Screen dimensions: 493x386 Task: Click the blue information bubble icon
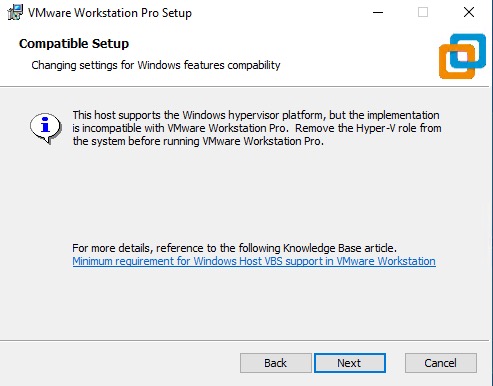(46, 128)
